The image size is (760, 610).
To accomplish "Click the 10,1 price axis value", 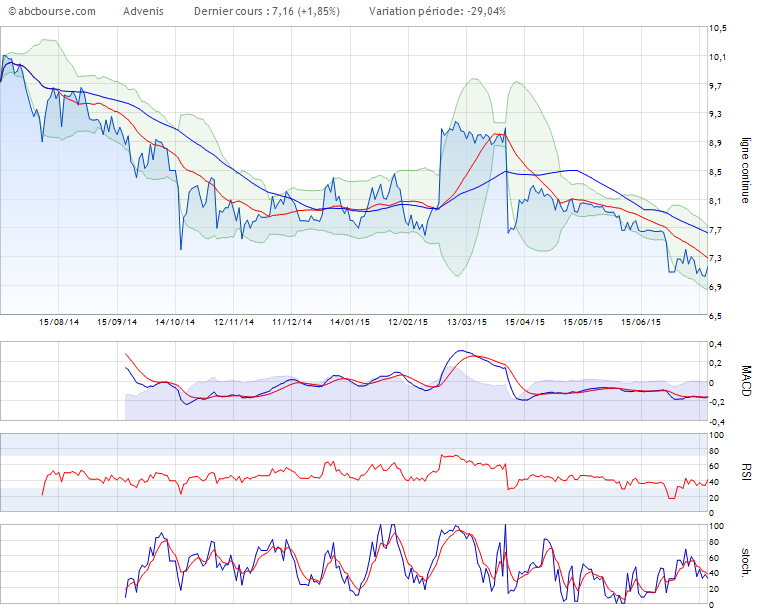I will (718, 57).
